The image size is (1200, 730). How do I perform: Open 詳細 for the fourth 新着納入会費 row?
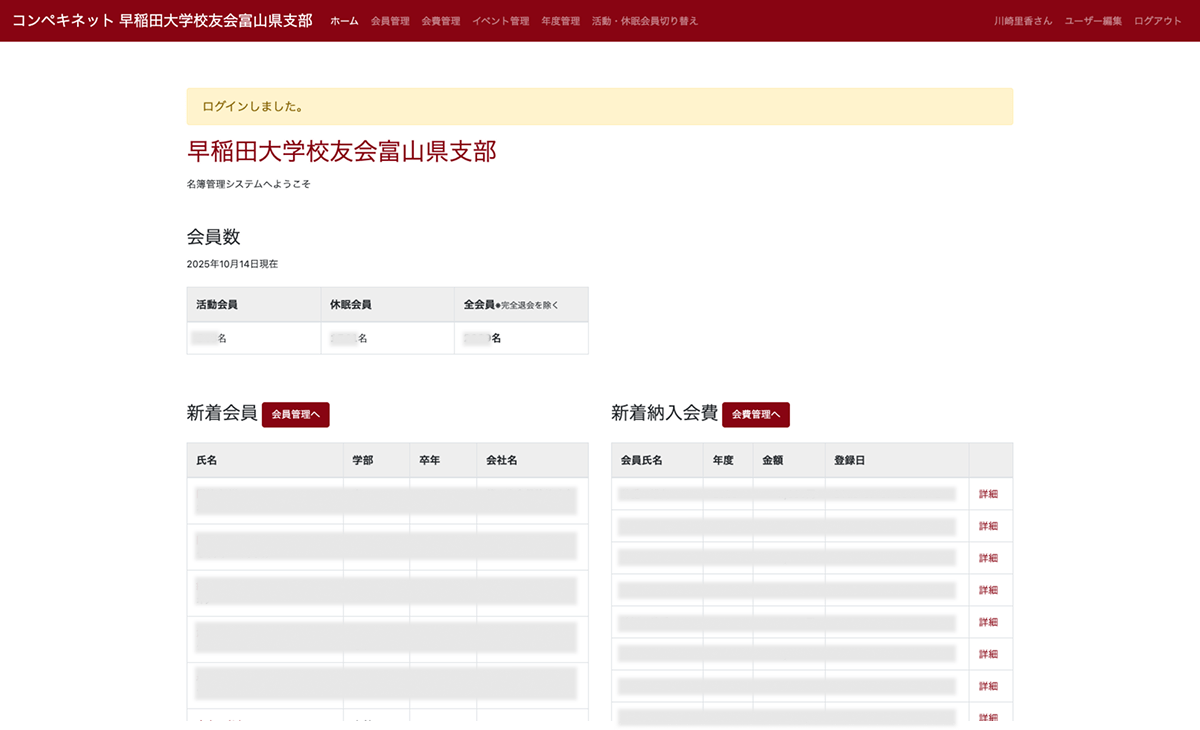pos(988,590)
